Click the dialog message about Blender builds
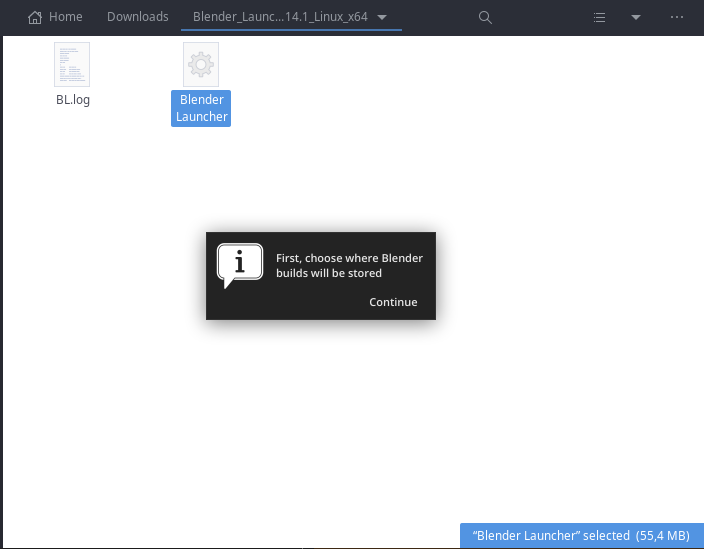Image resolution: width=704 pixels, height=549 pixels. (x=349, y=265)
